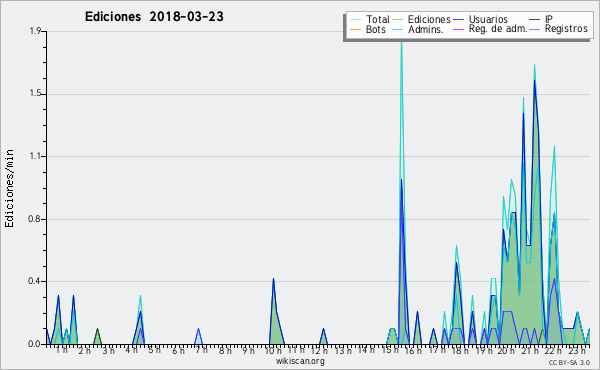This screenshot has height=370, width=600.
Task: Click the CC BY-SA 3.0 license label
Action: pos(569,362)
